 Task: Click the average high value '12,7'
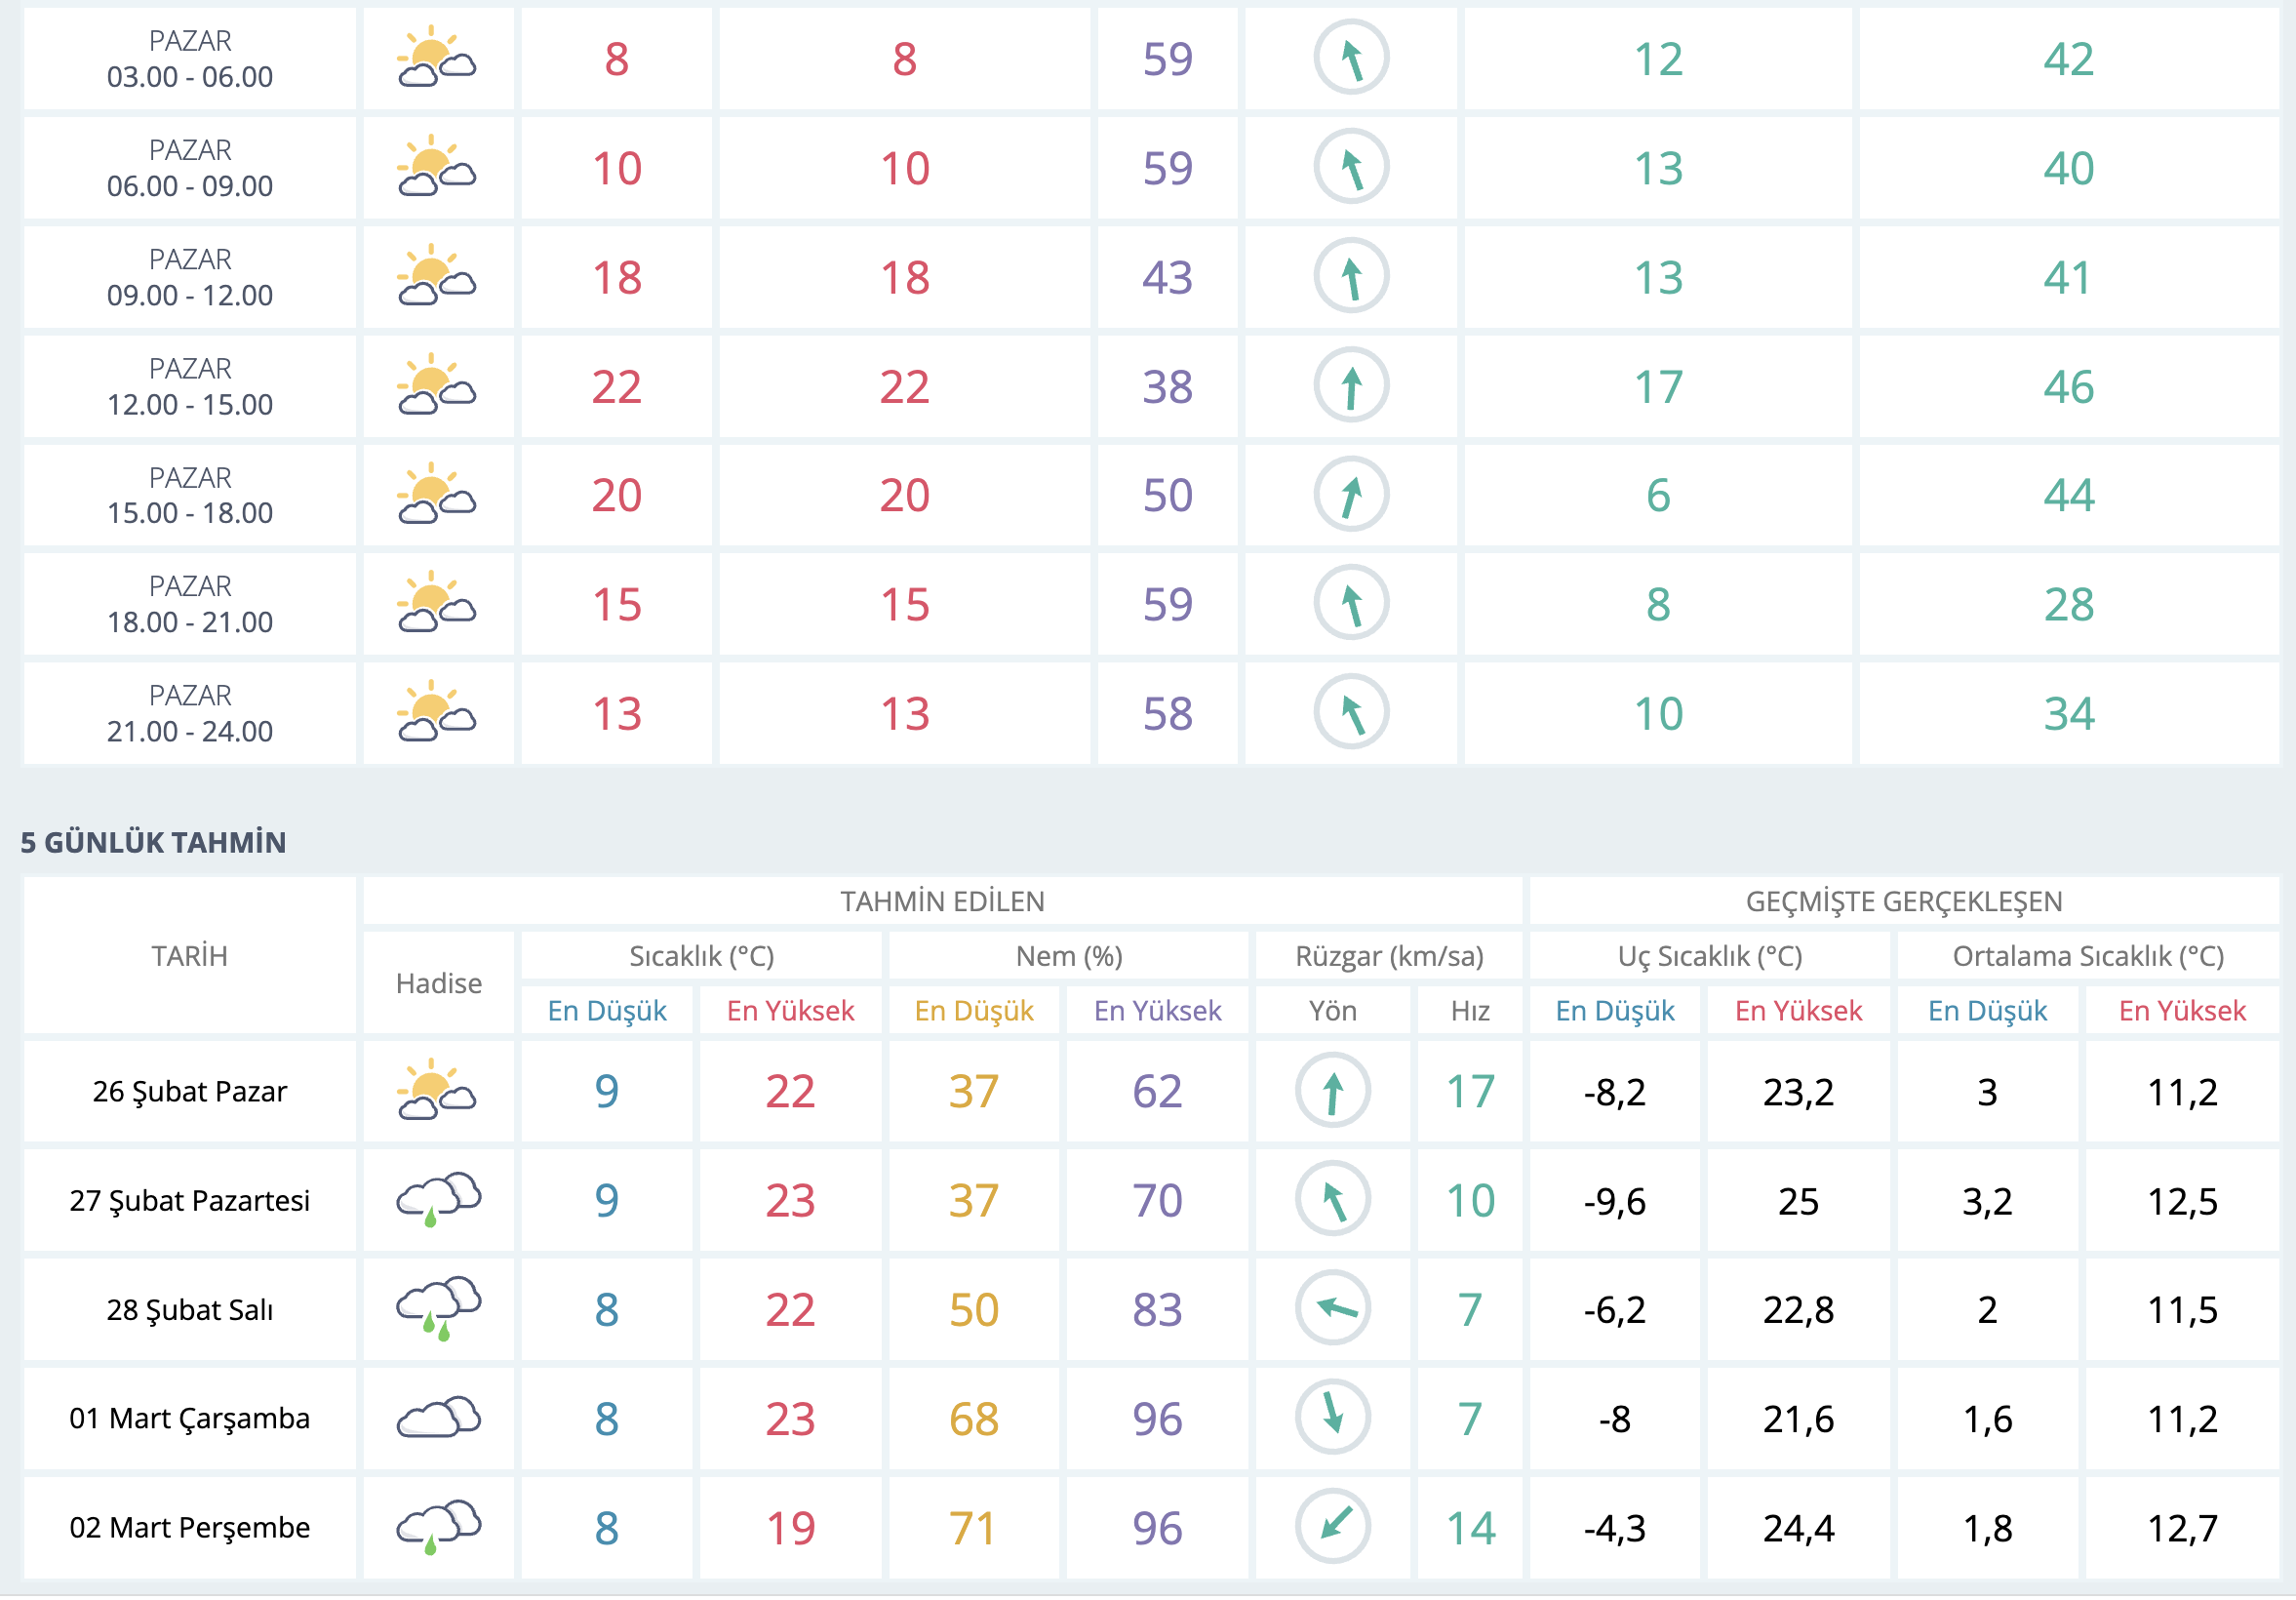point(2182,1528)
